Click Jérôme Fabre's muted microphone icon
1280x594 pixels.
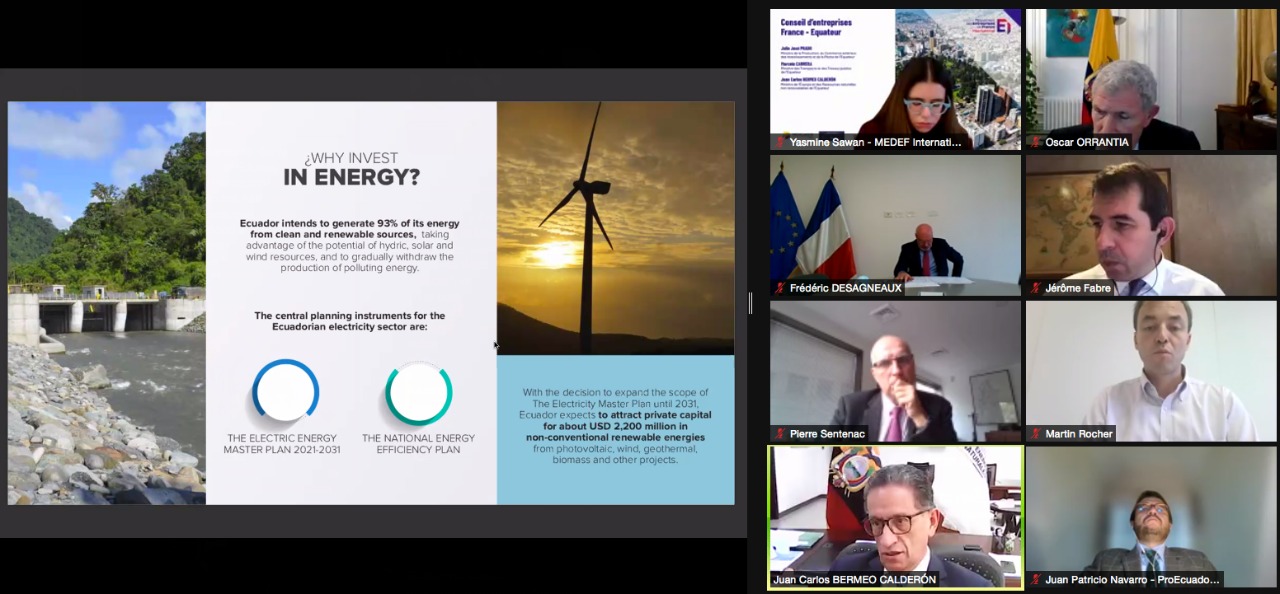1036,288
